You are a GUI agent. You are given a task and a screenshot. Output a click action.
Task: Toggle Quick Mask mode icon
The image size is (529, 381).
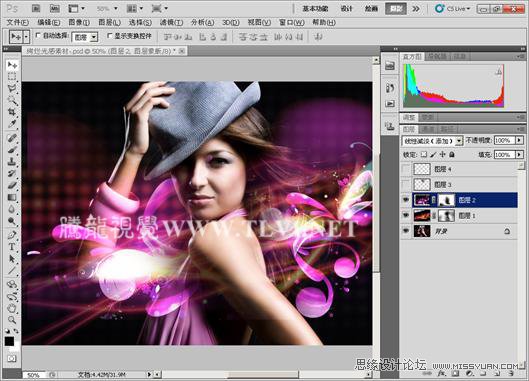12,358
